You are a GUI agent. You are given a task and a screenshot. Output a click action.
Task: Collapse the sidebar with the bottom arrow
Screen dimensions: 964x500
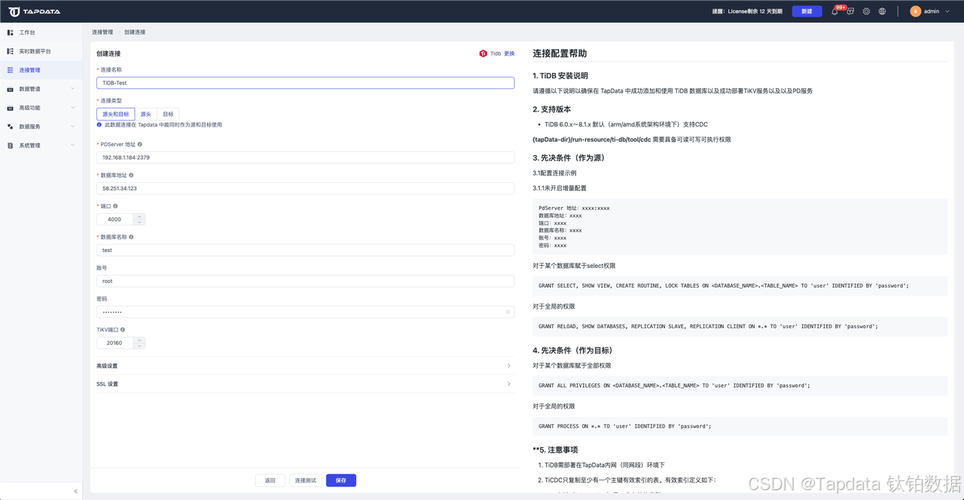(76, 491)
